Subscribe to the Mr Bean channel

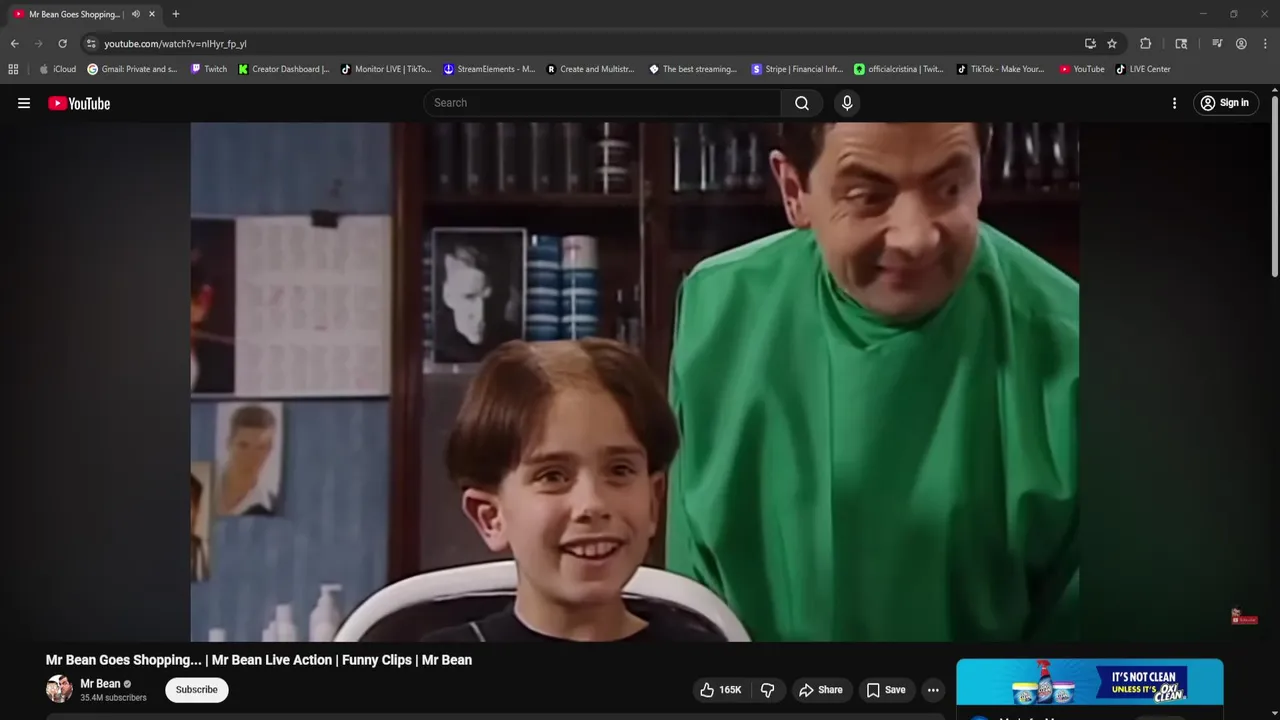pyautogui.click(x=197, y=690)
